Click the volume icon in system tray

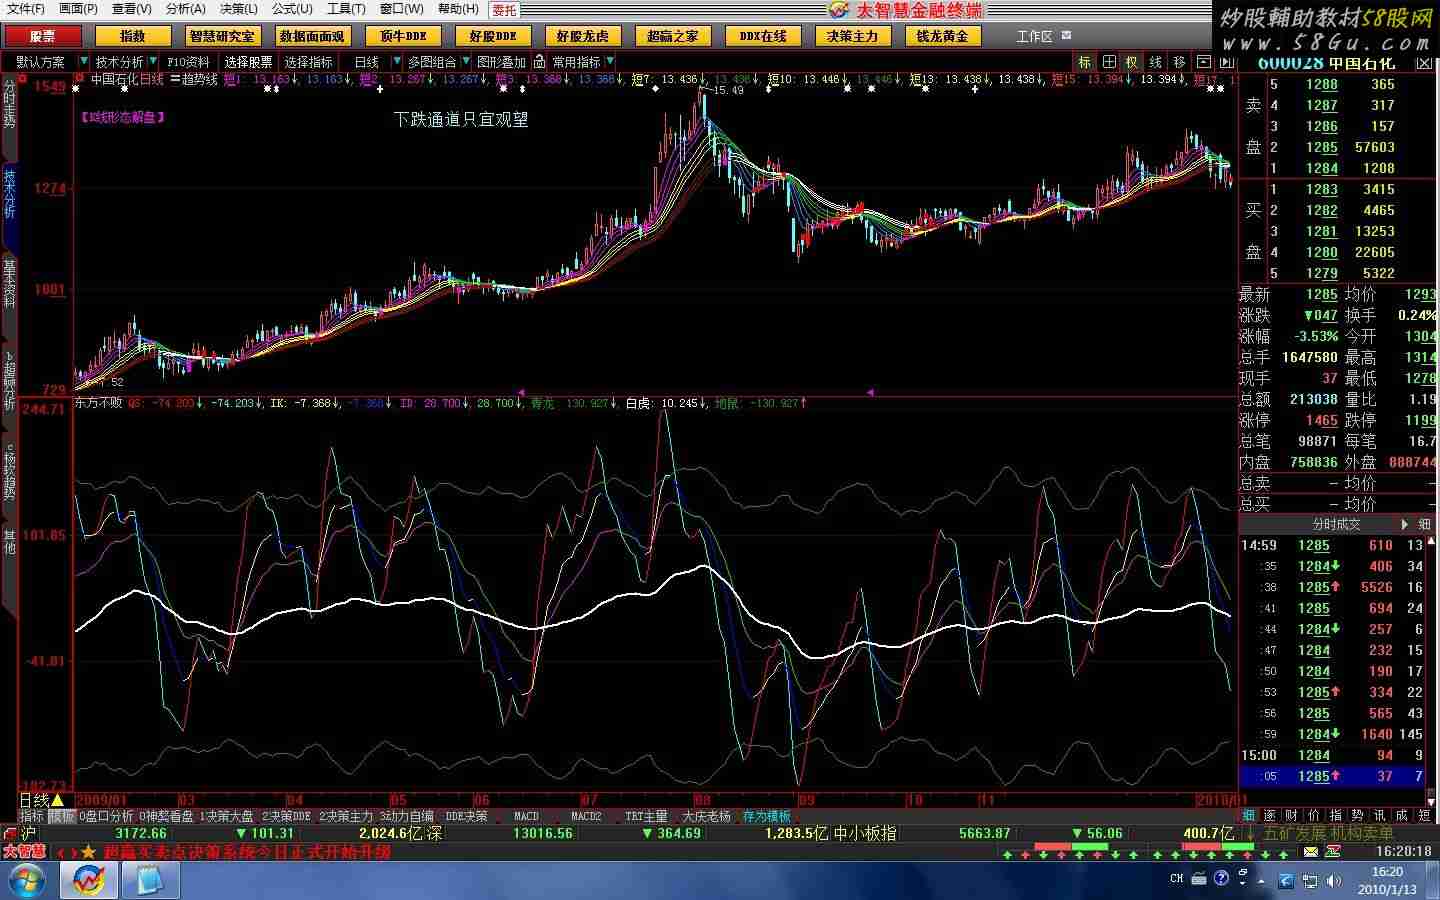1335,881
